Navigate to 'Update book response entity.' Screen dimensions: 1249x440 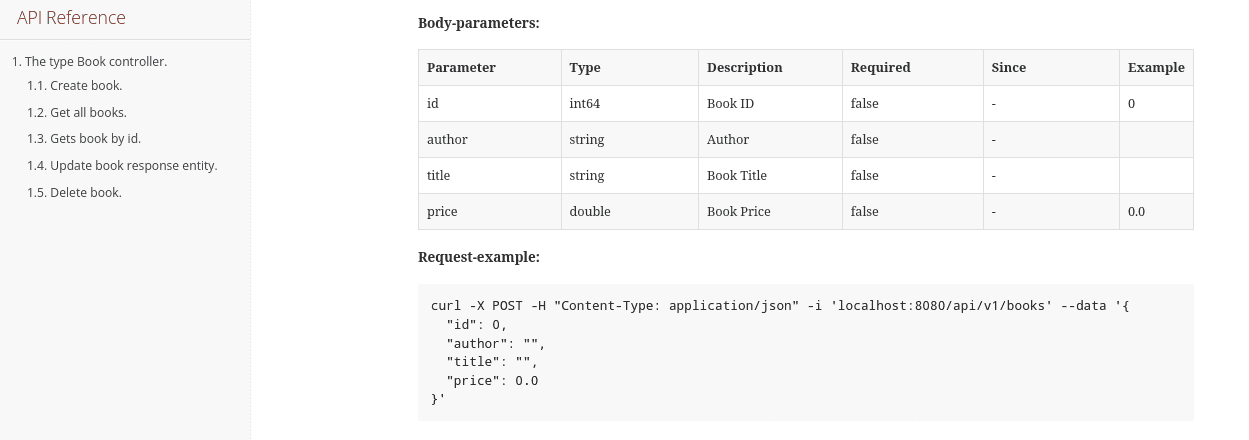tap(122, 166)
